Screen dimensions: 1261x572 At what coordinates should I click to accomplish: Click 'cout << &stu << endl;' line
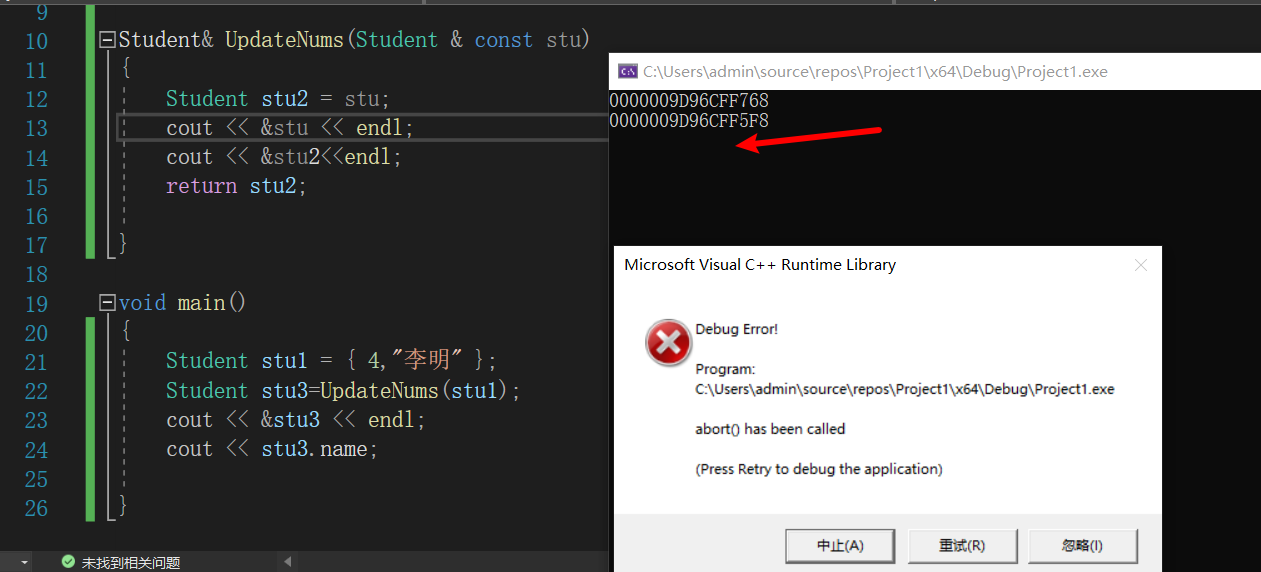tap(289, 128)
